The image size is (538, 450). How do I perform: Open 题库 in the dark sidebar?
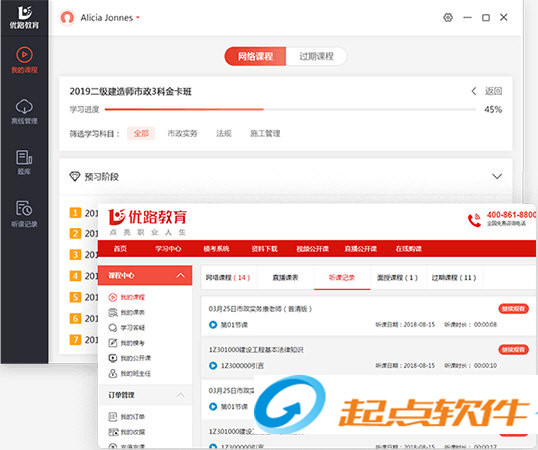[x=24, y=162]
